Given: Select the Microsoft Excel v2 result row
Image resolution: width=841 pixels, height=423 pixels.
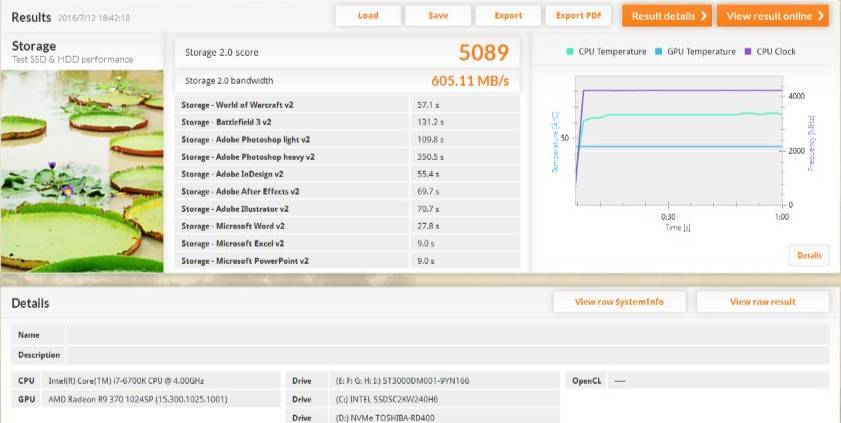Looking at the screenshot, I should pos(347,243).
